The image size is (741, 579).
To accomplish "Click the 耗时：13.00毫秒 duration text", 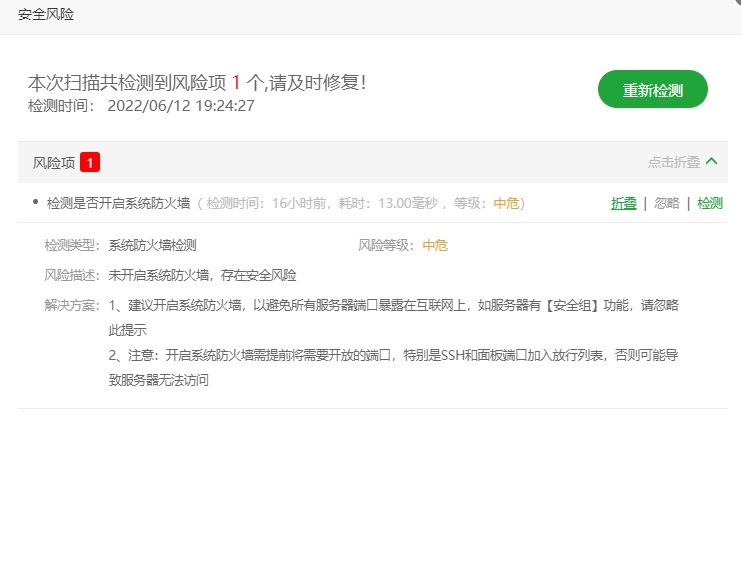I will 388,203.
